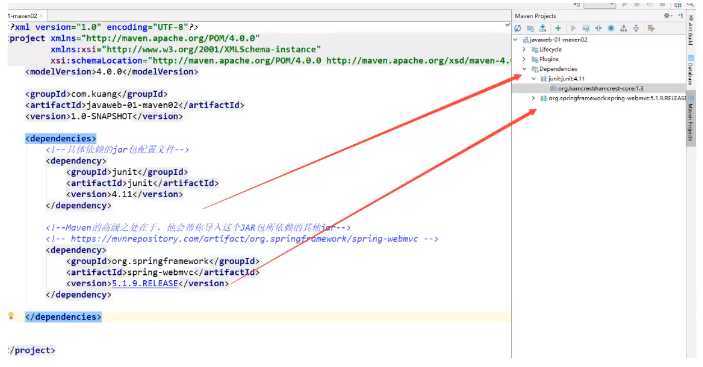
Task: Collapse all nodes in Maven tree
Action: pos(636,28)
